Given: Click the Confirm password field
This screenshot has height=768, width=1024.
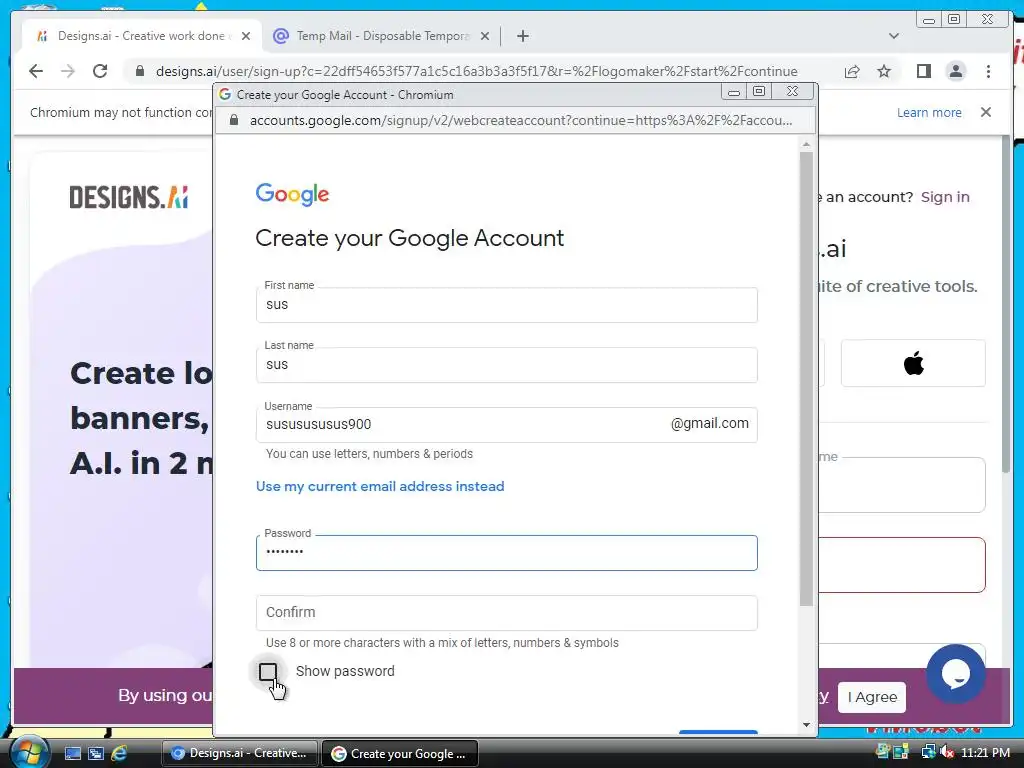Looking at the screenshot, I should coord(506,613).
